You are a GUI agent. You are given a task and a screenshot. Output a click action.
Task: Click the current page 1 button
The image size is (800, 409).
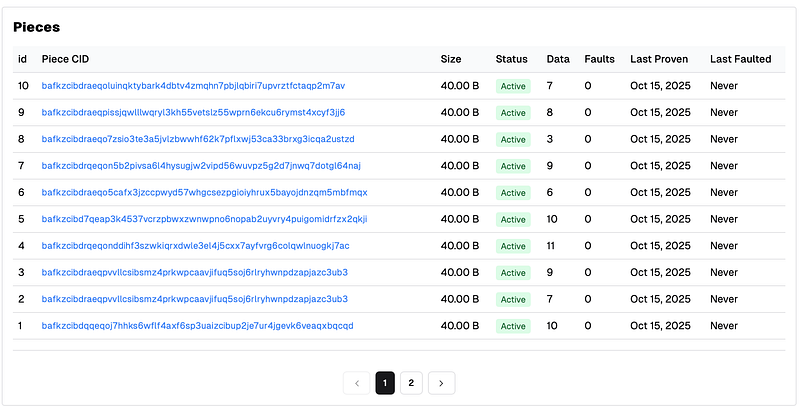point(385,382)
